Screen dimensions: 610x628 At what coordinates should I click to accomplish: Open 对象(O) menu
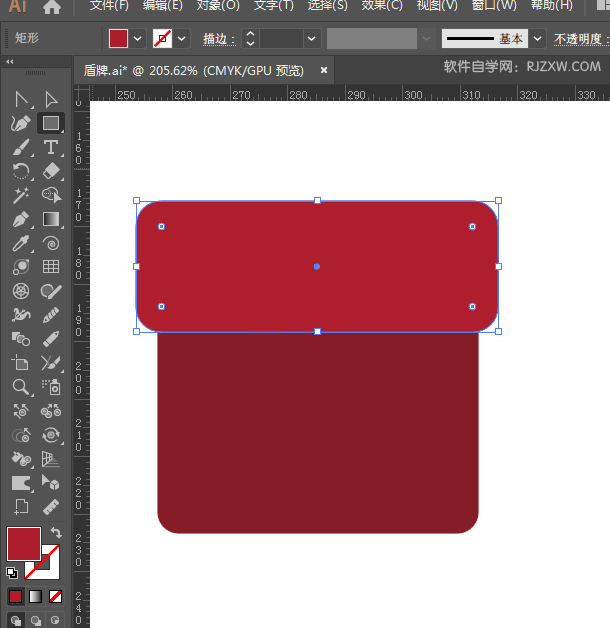pos(218,6)
